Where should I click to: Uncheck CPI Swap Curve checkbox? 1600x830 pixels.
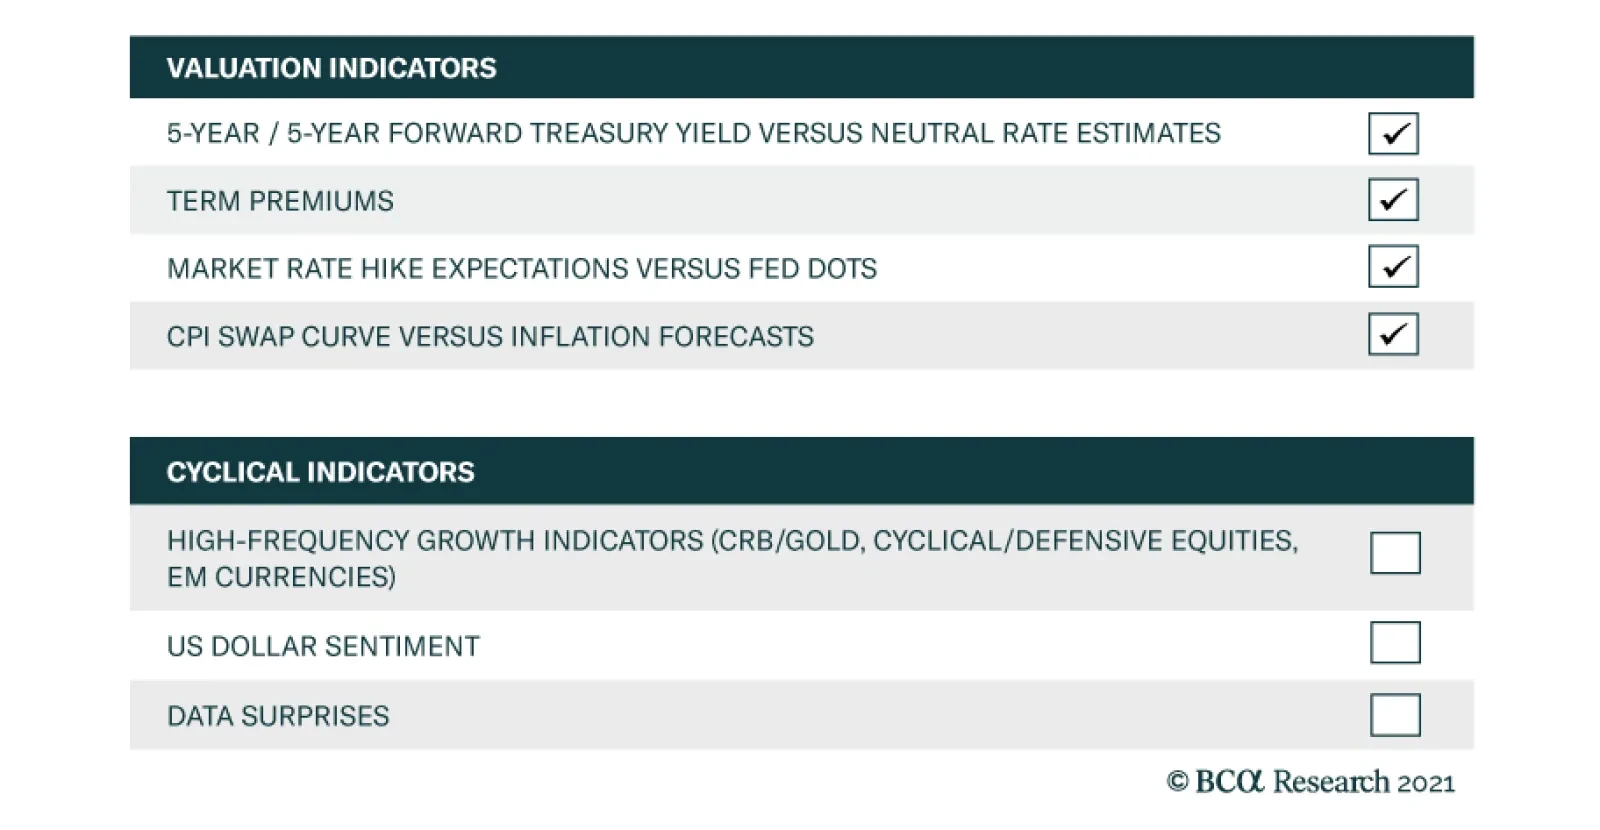tap(1393, 334)
